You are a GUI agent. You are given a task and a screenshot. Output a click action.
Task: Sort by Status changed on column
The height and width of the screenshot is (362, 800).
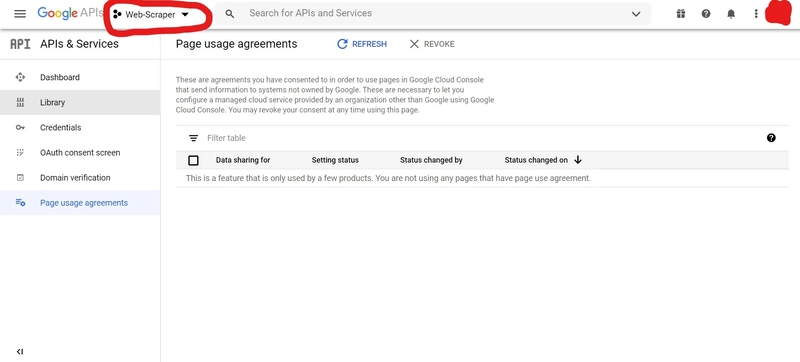[x=536, y=160]
